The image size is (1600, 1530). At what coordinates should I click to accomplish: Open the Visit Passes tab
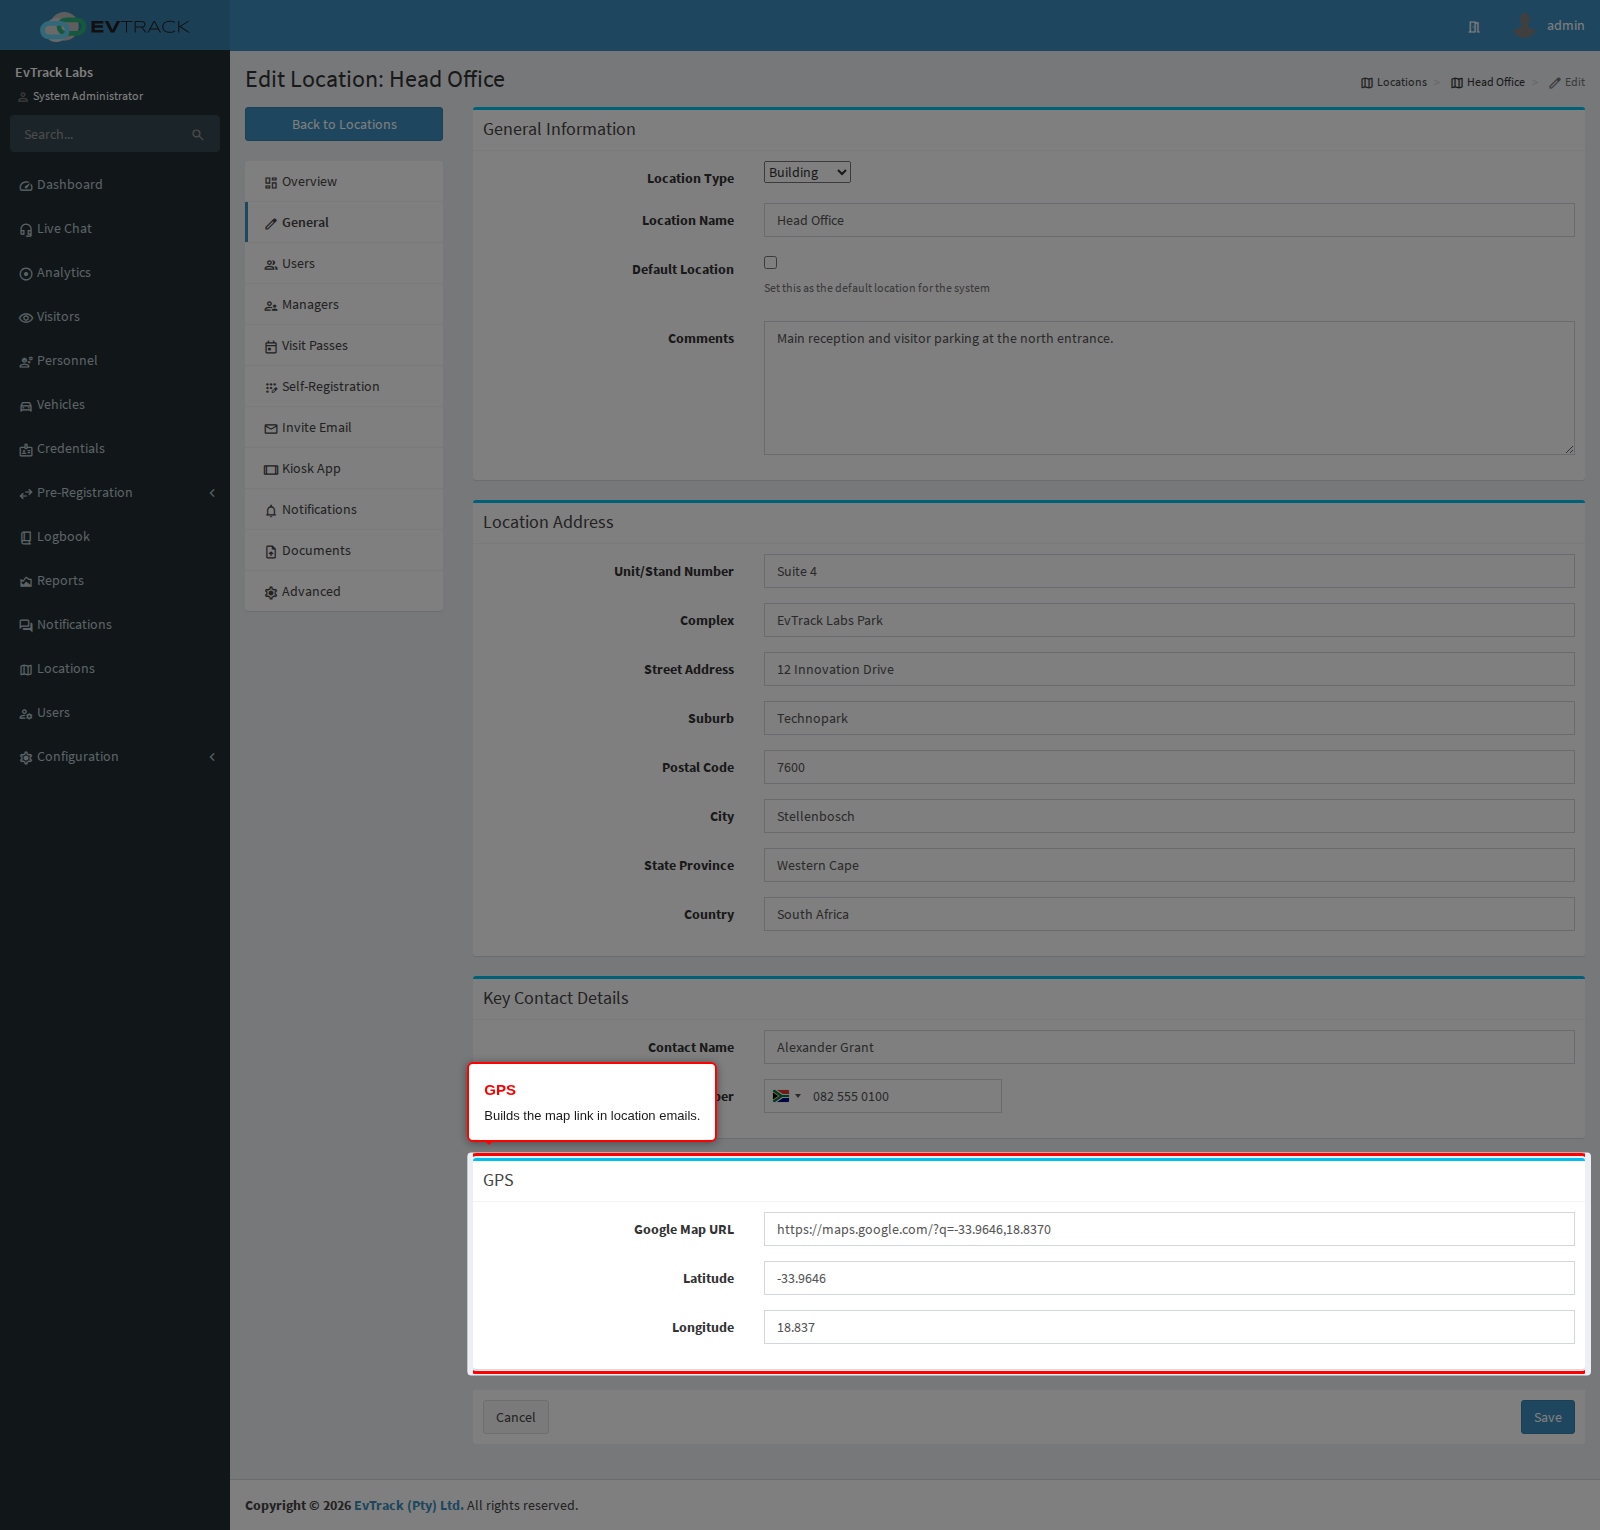click(344, 346)
